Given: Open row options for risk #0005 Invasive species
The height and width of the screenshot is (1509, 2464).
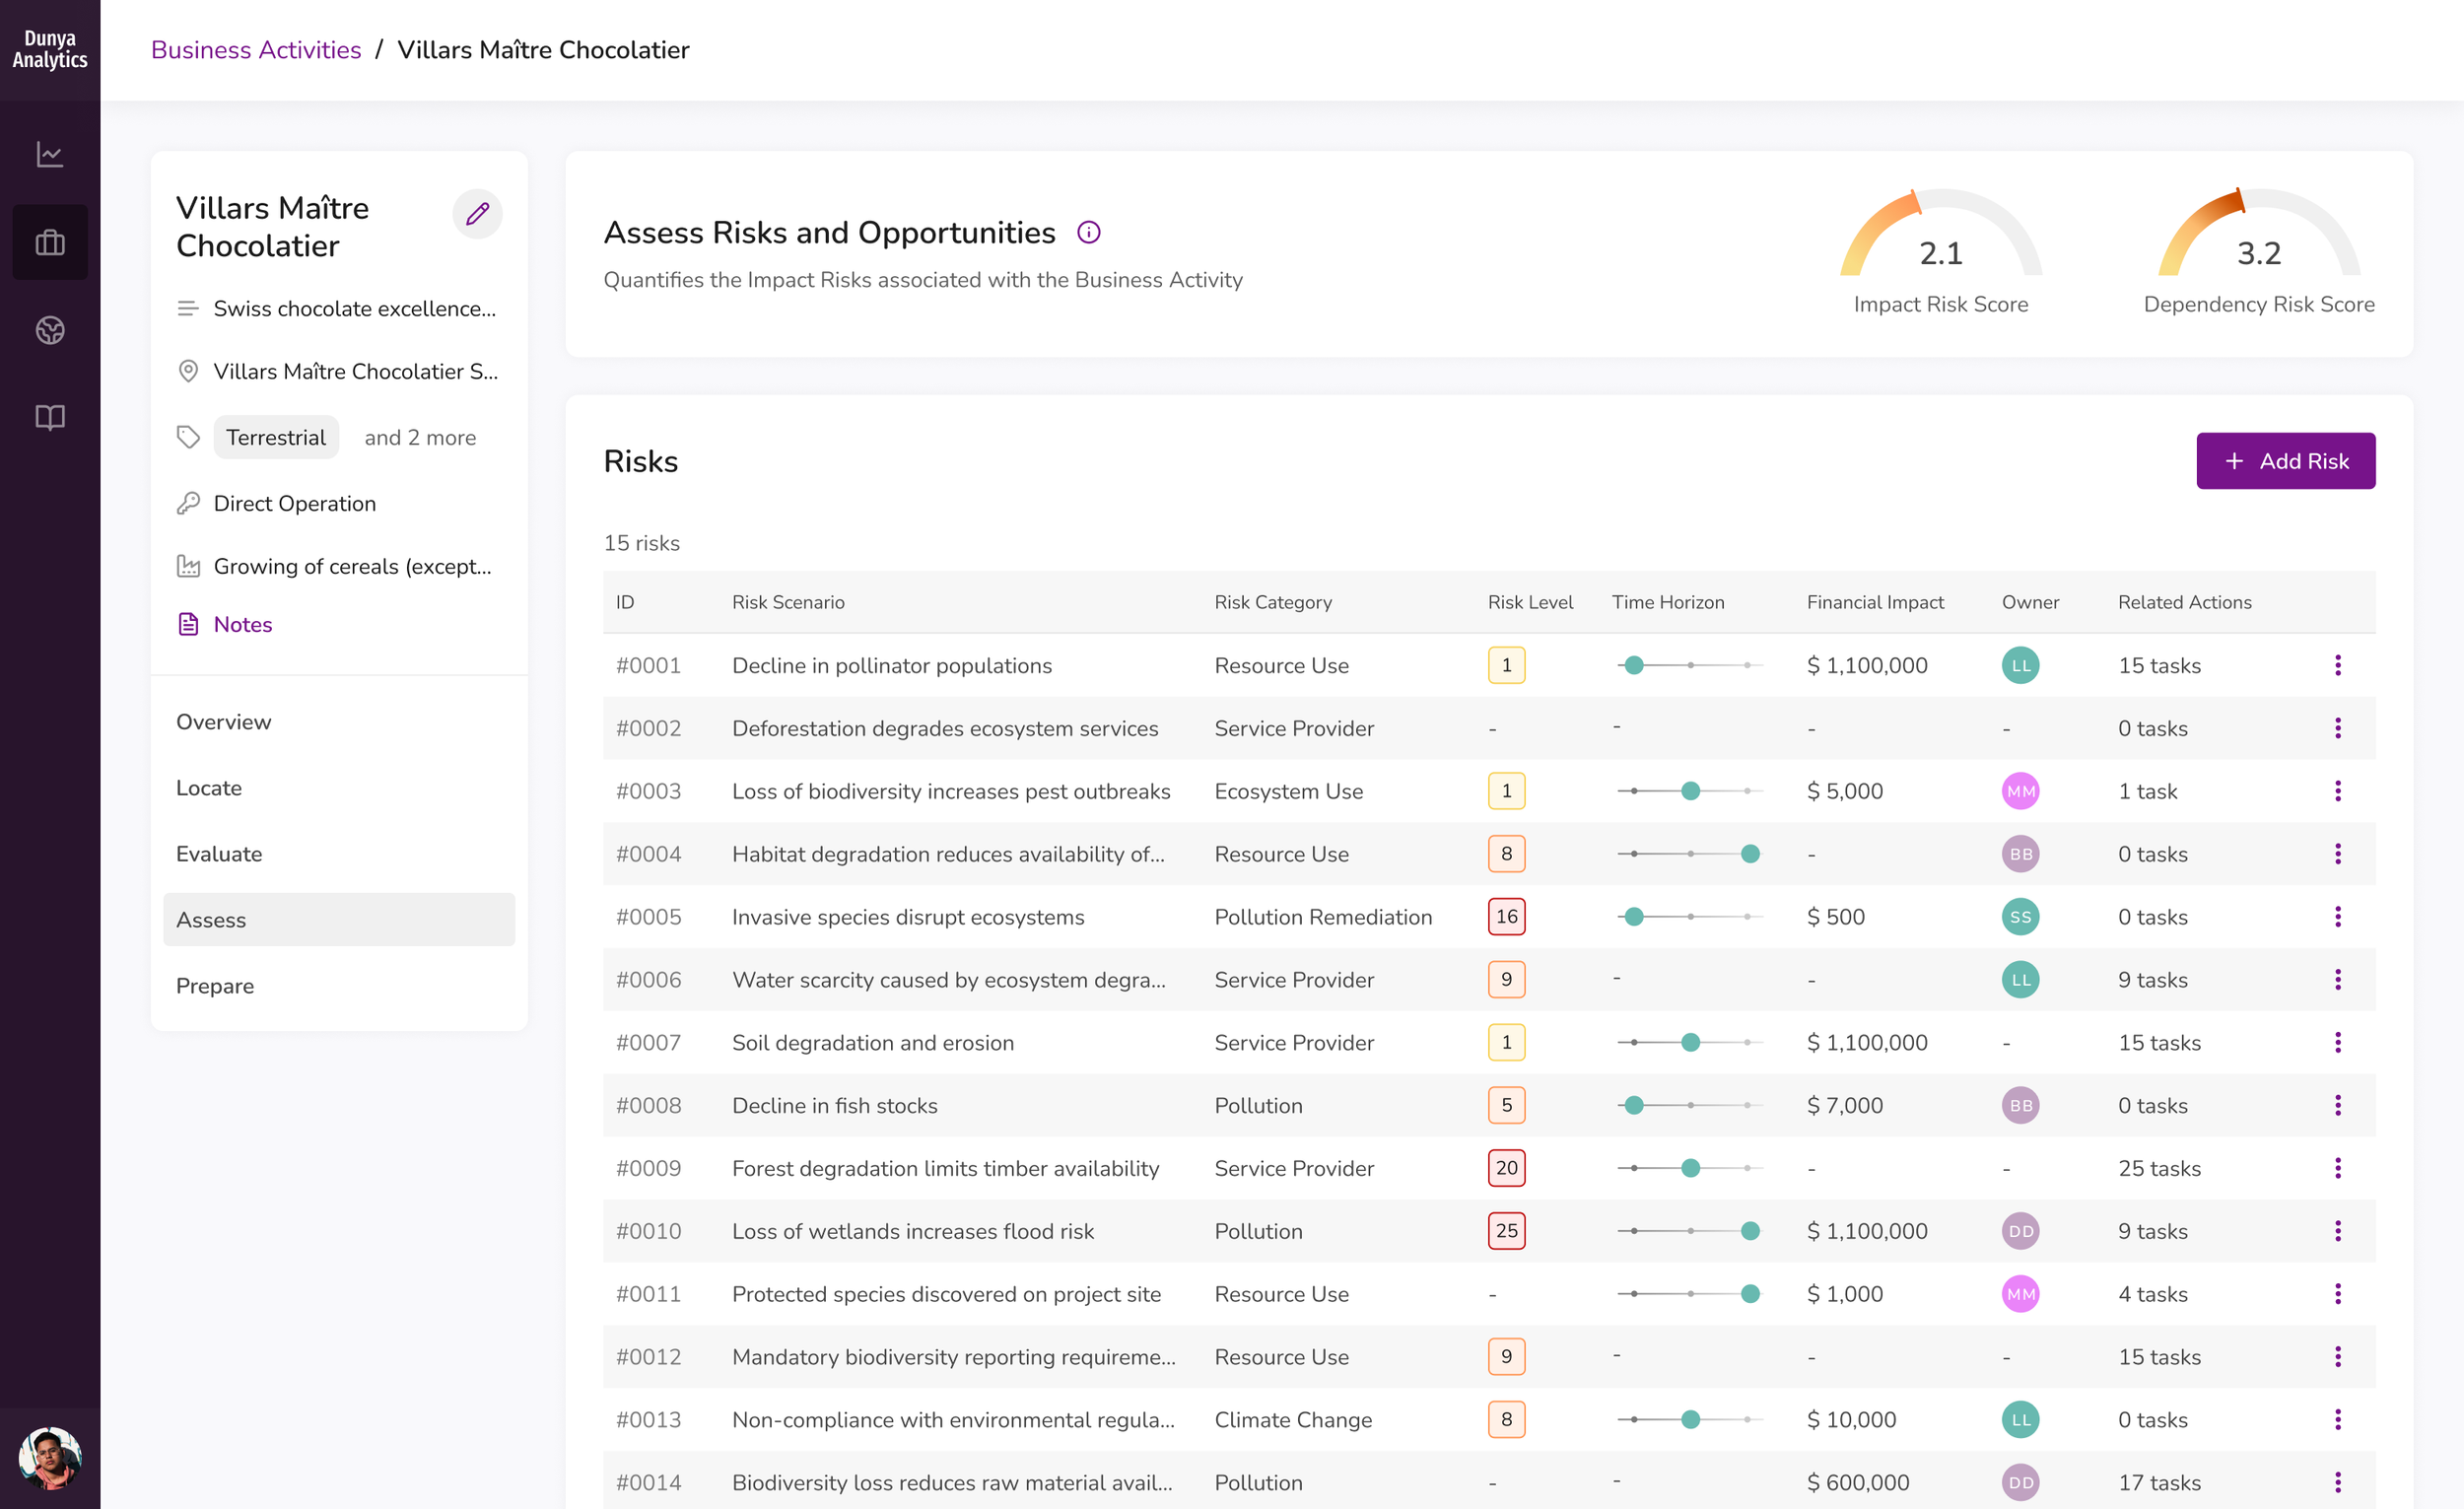Looking at the screenshot, I should pyautogui.click(x=2337, y=916).
